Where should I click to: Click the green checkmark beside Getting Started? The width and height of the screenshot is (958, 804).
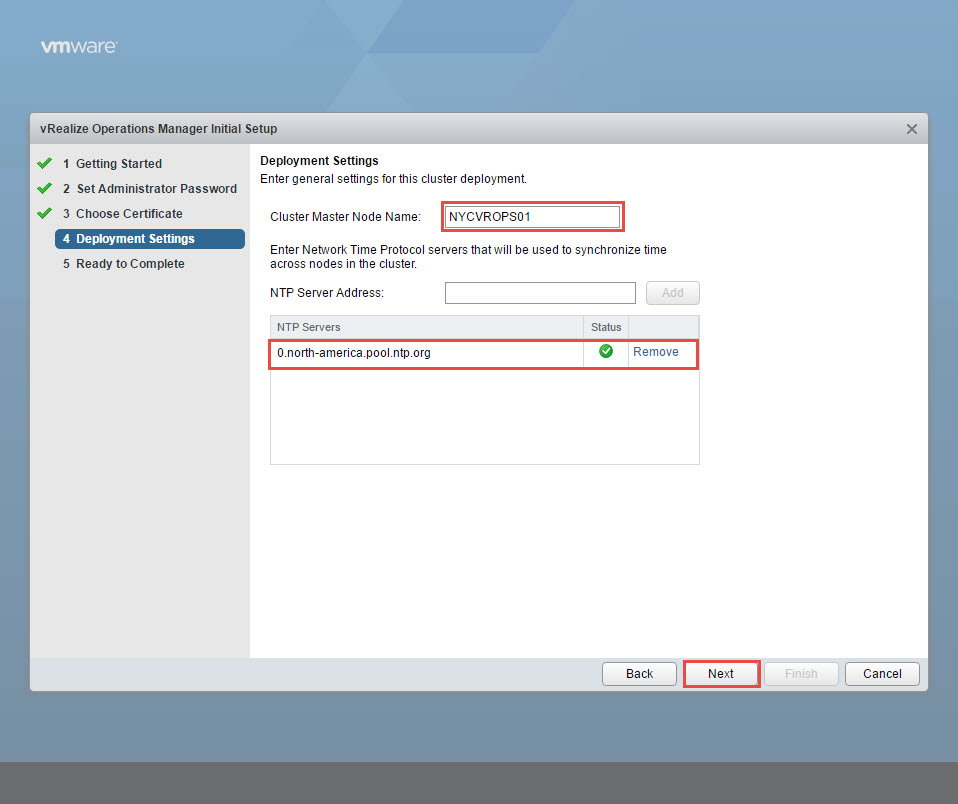click(x=44, y=163)
